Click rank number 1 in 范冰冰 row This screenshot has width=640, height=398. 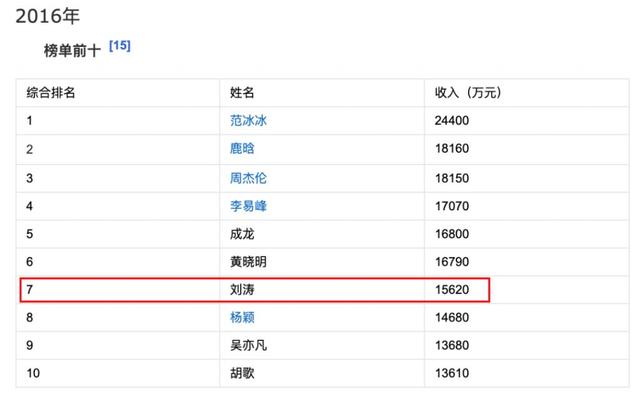[x=29, y=120]
